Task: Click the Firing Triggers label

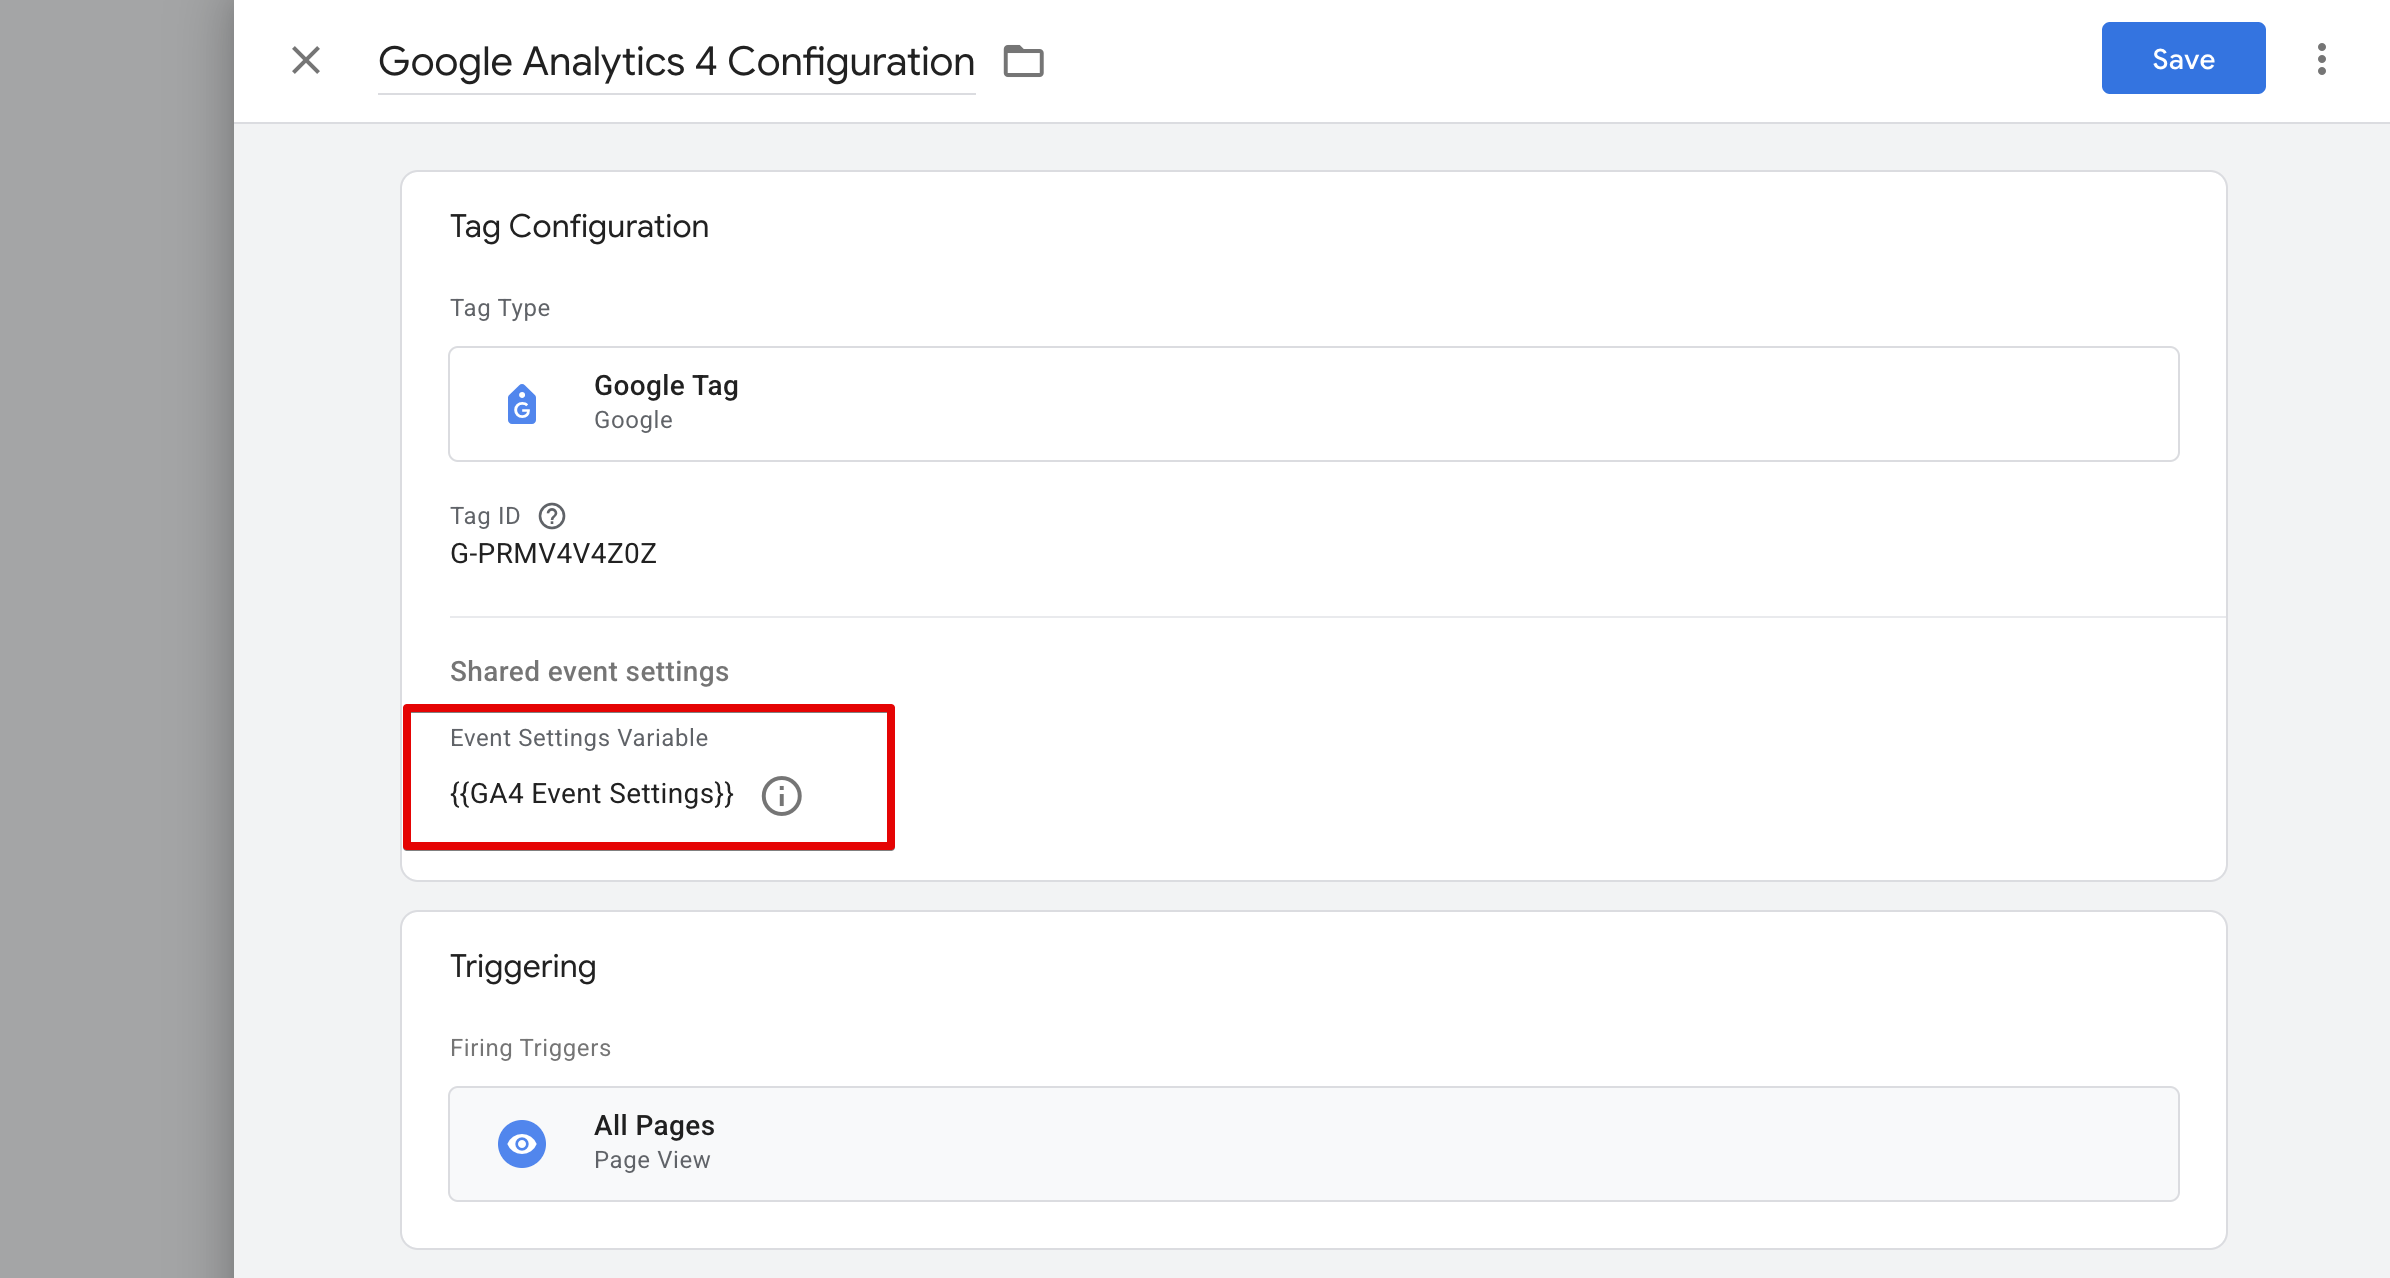Action: point(530,1048)
